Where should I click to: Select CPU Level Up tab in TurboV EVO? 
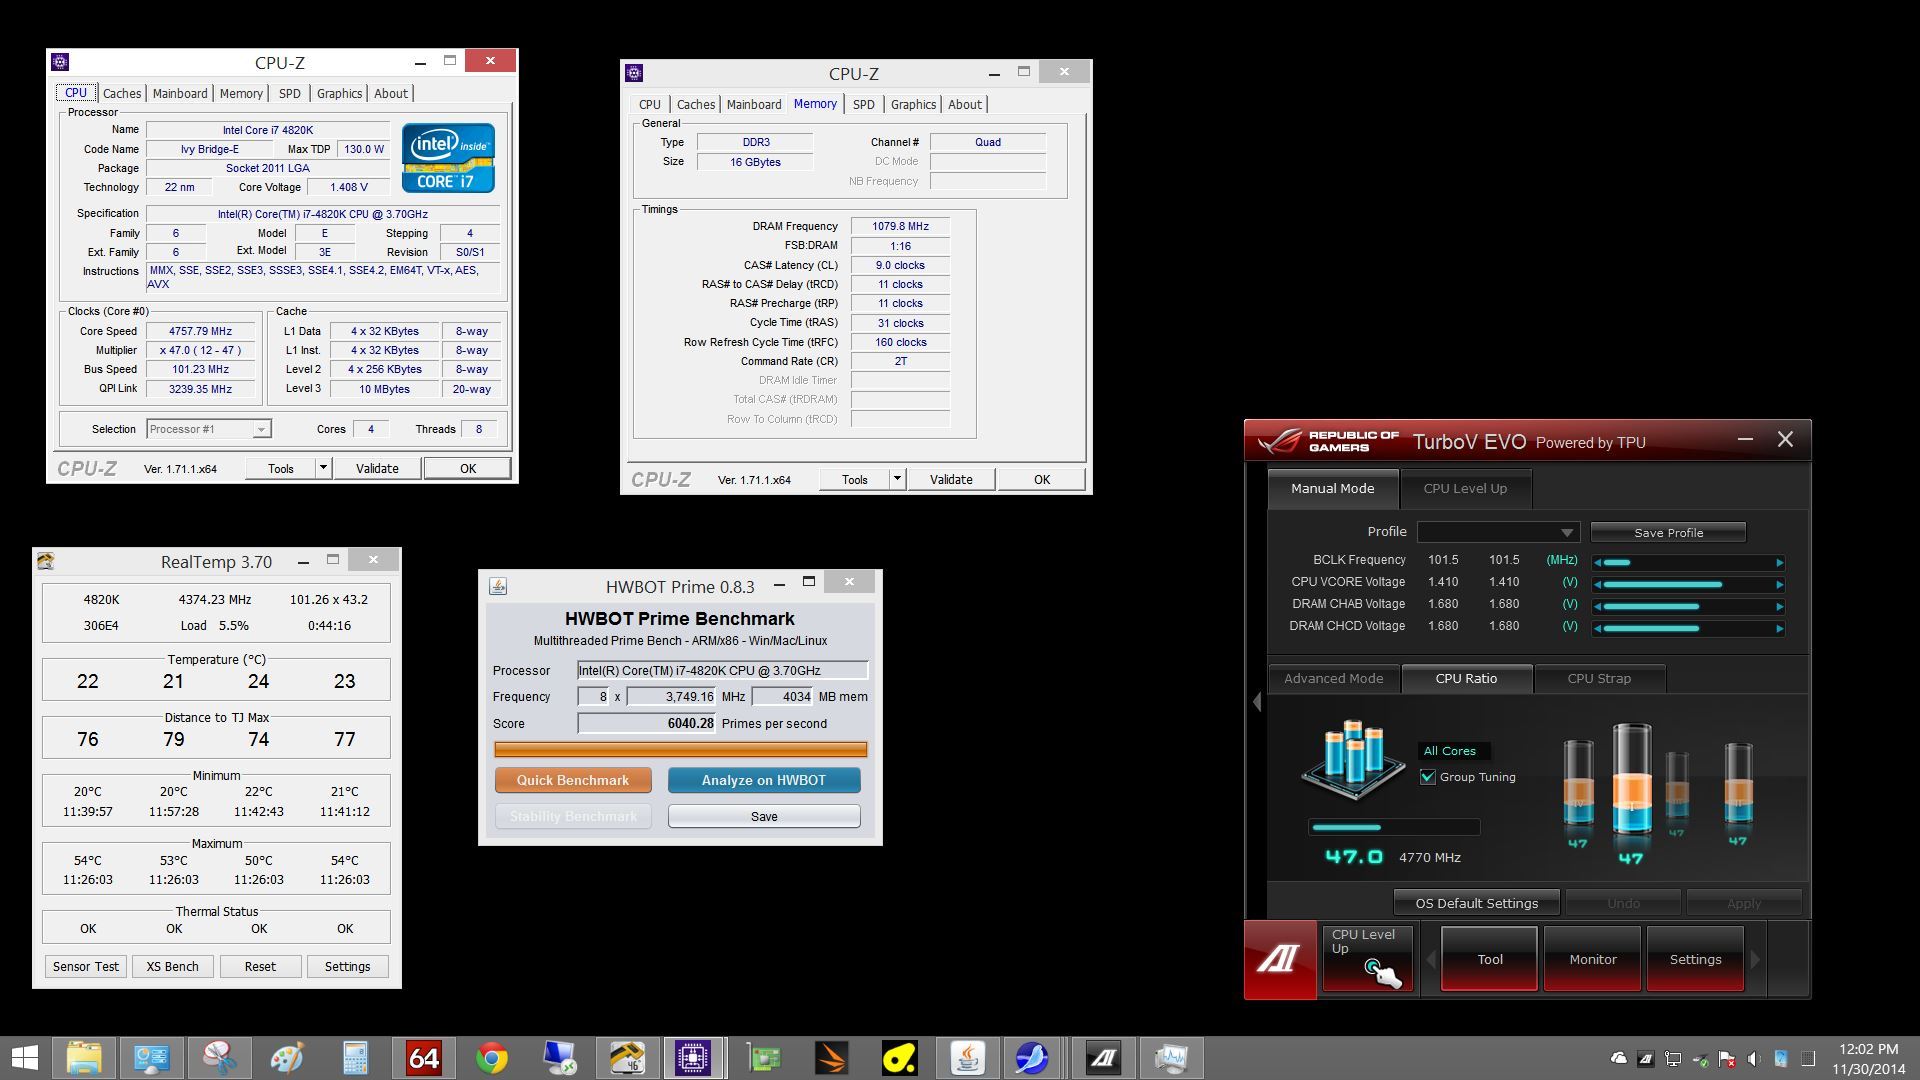[x=1465, y=488]
